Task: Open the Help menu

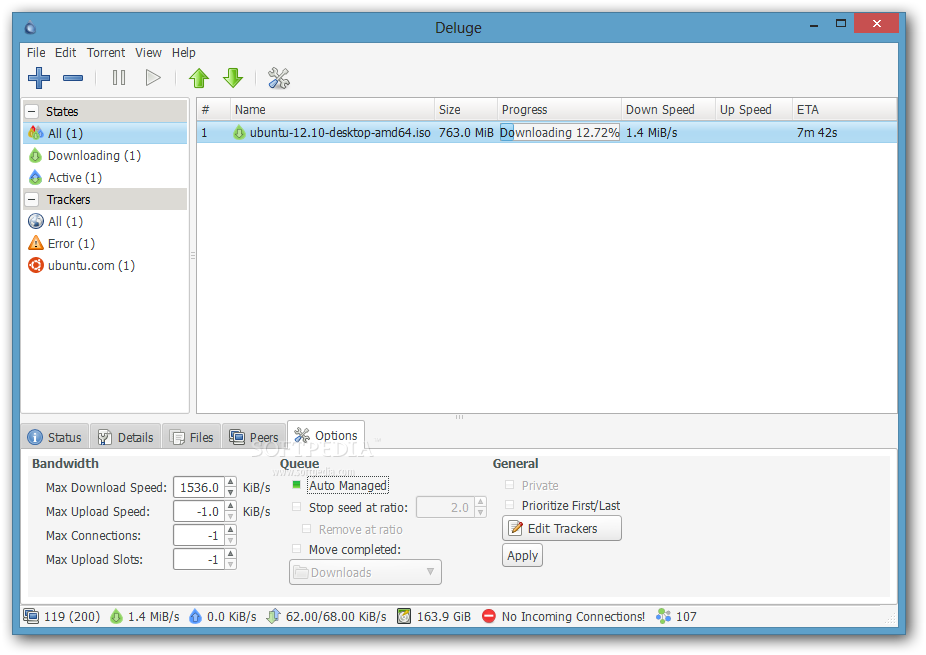Action: click(x=184, y=53)
